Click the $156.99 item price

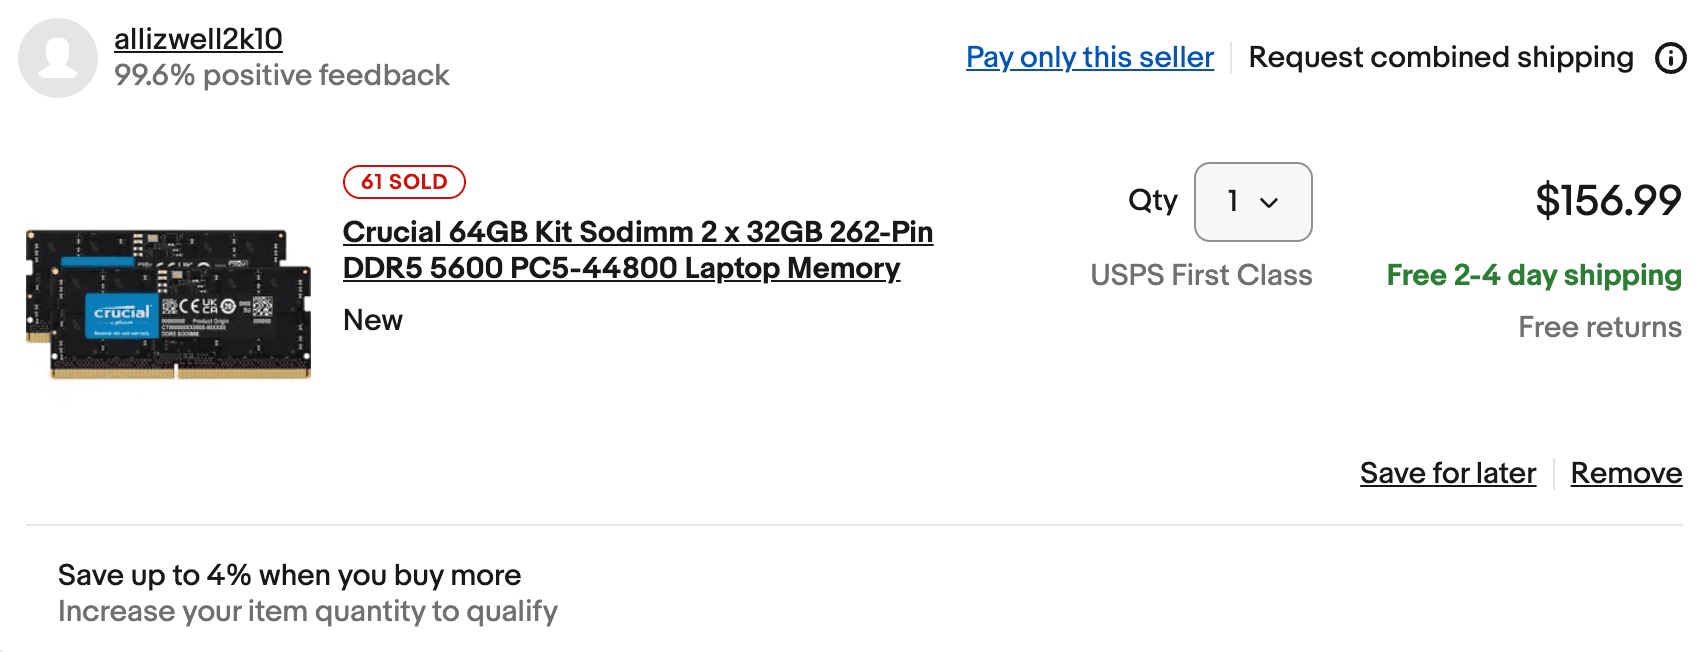pos(1607,200)
